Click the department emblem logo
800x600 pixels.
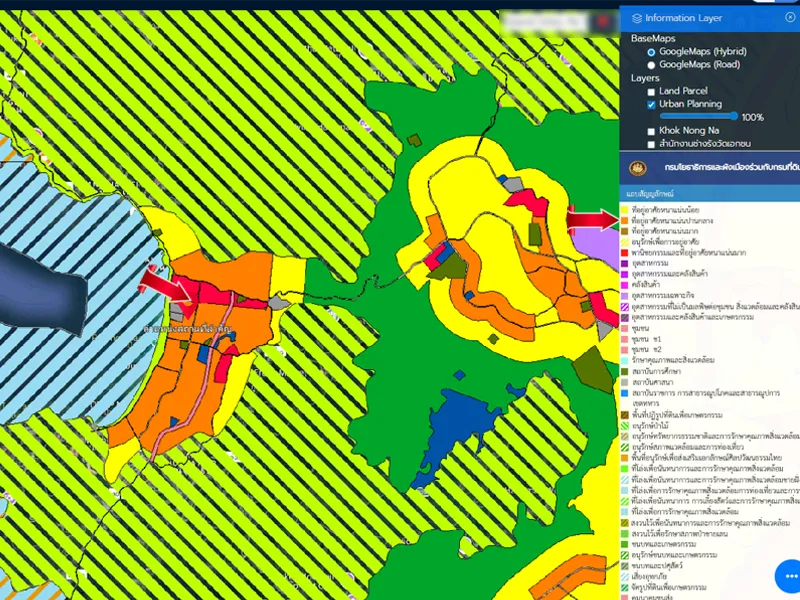tap(634, 167)
